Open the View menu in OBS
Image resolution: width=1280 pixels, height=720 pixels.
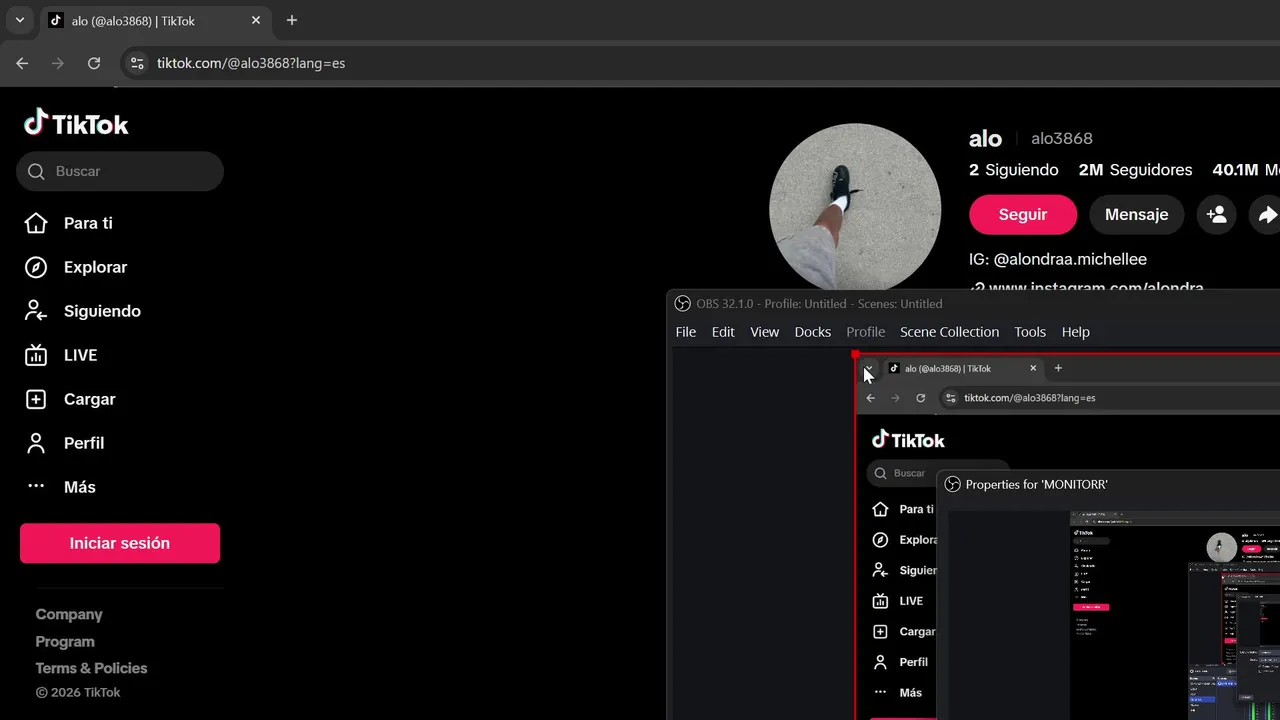[x=764, y=332]
